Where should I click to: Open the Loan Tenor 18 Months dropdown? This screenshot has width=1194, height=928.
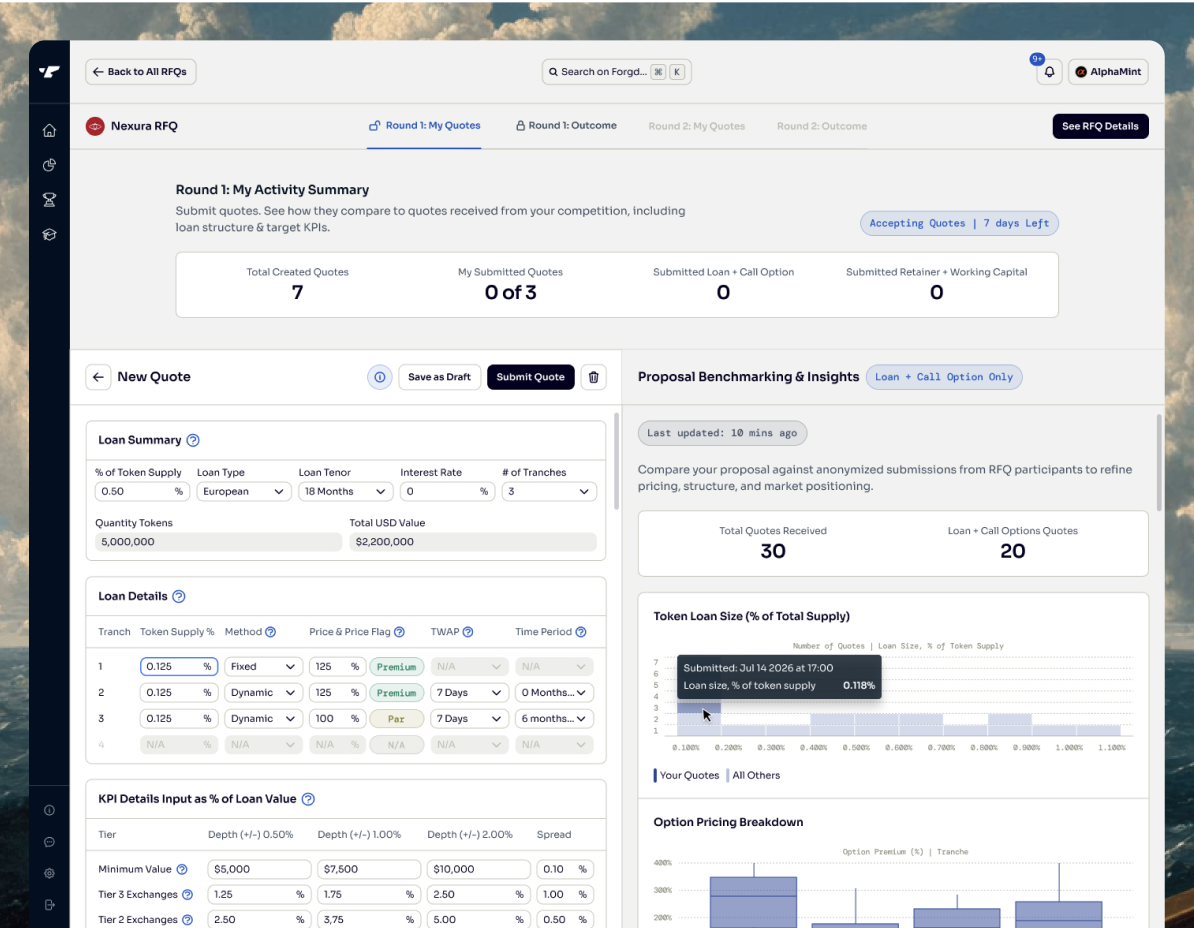coord(345,492)
